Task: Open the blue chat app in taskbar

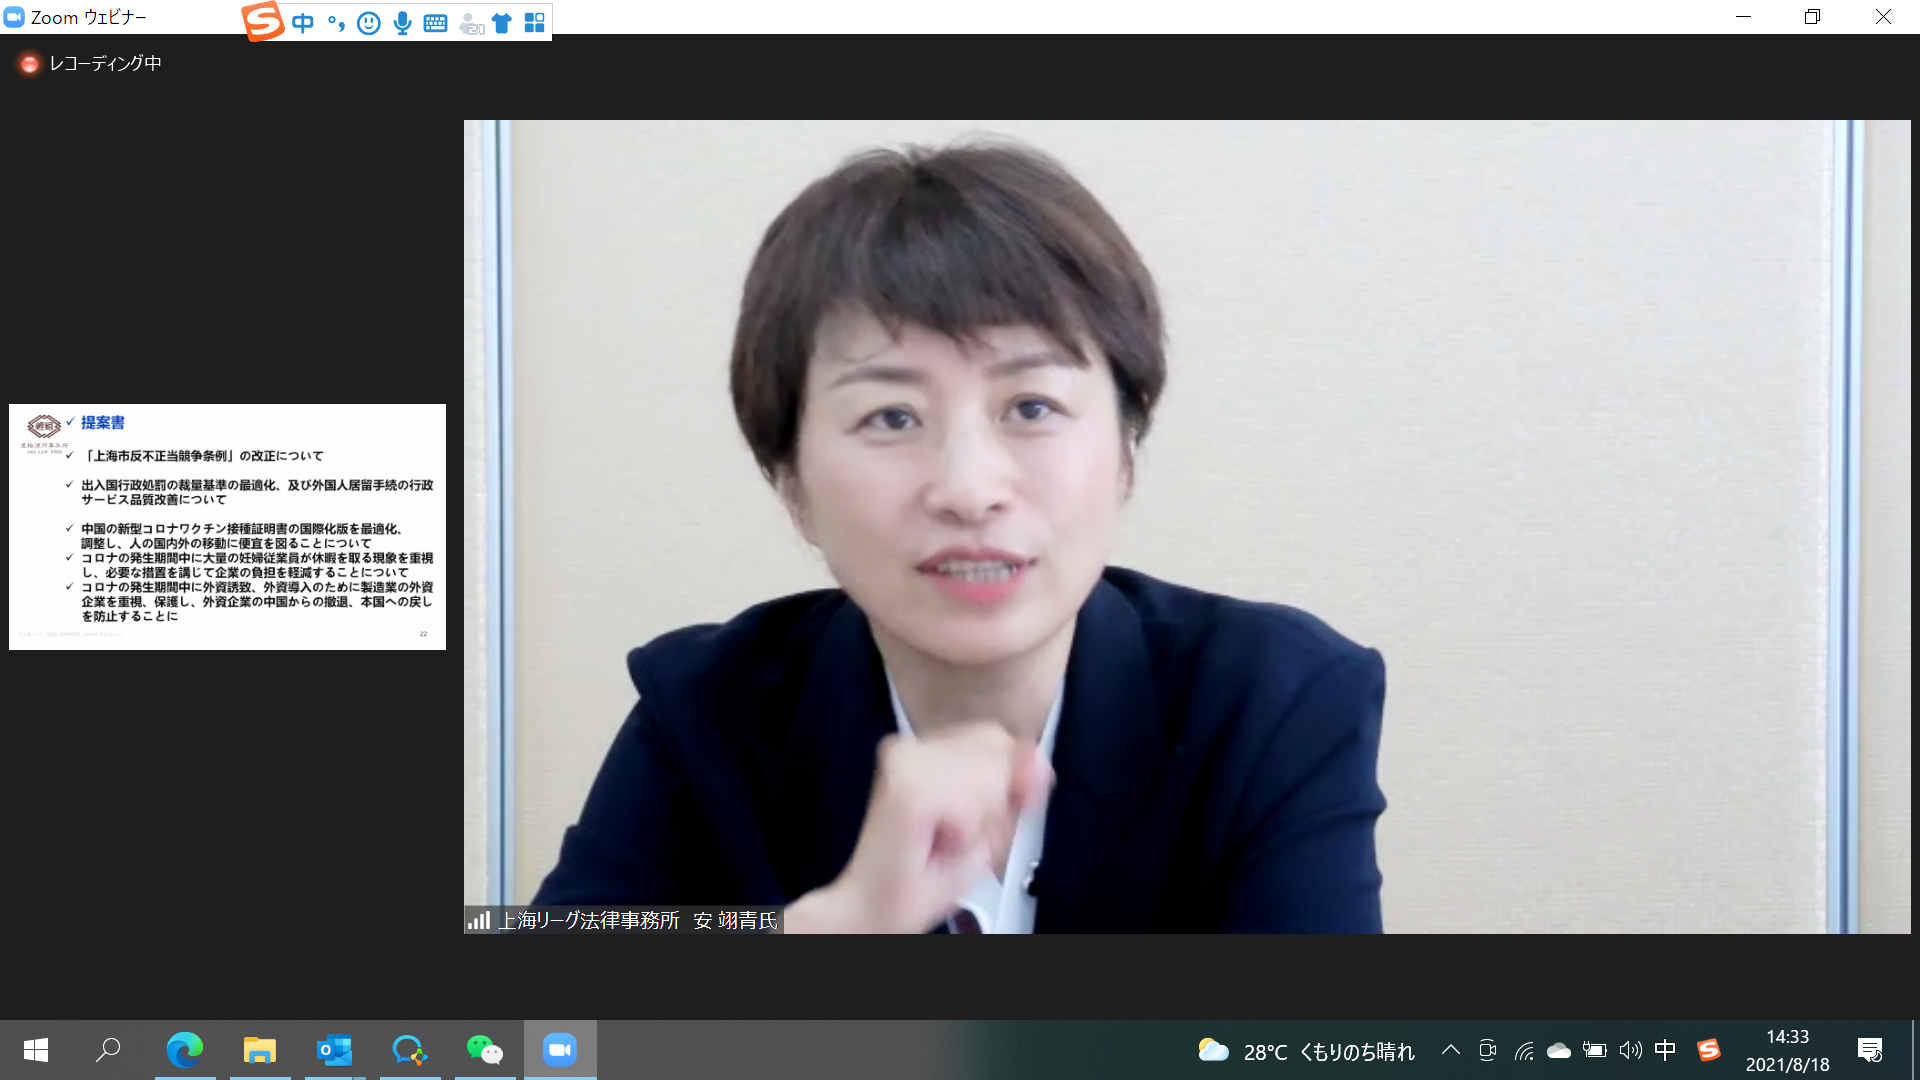Action: tap(410, 1050)
